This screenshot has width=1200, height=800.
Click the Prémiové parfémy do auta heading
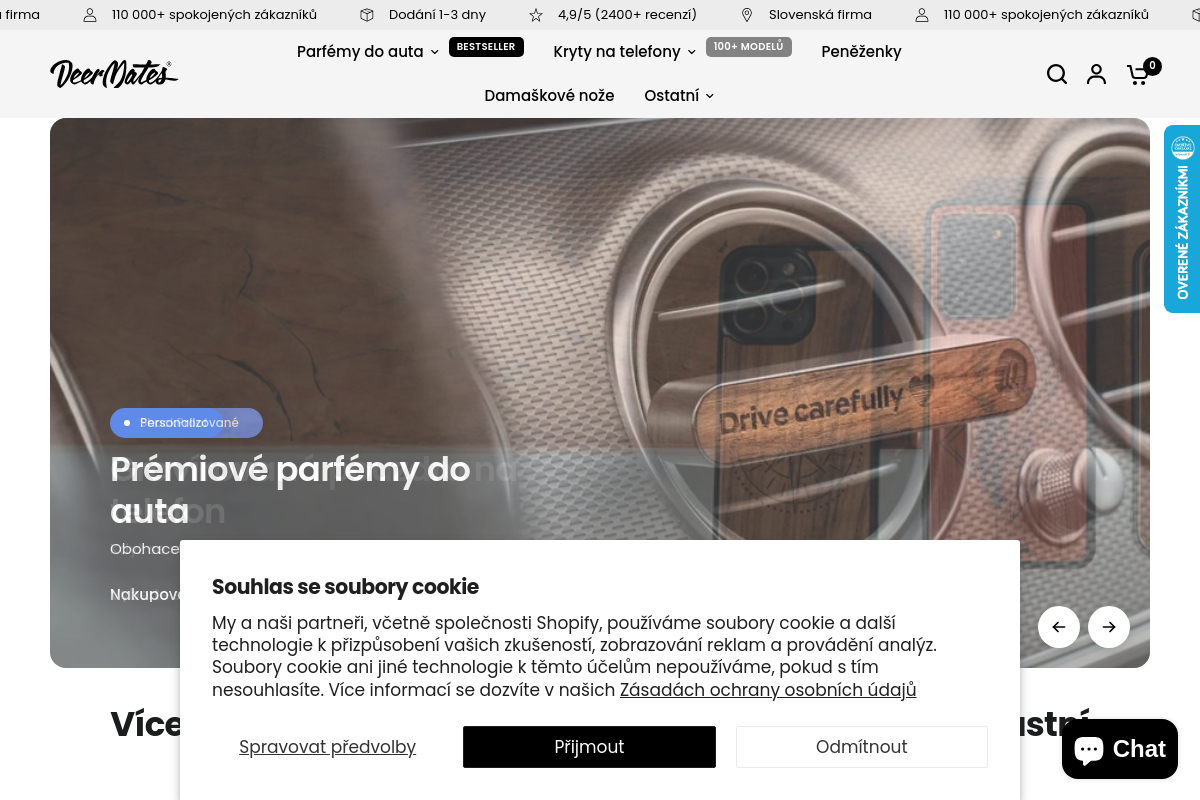click(290, 490)
